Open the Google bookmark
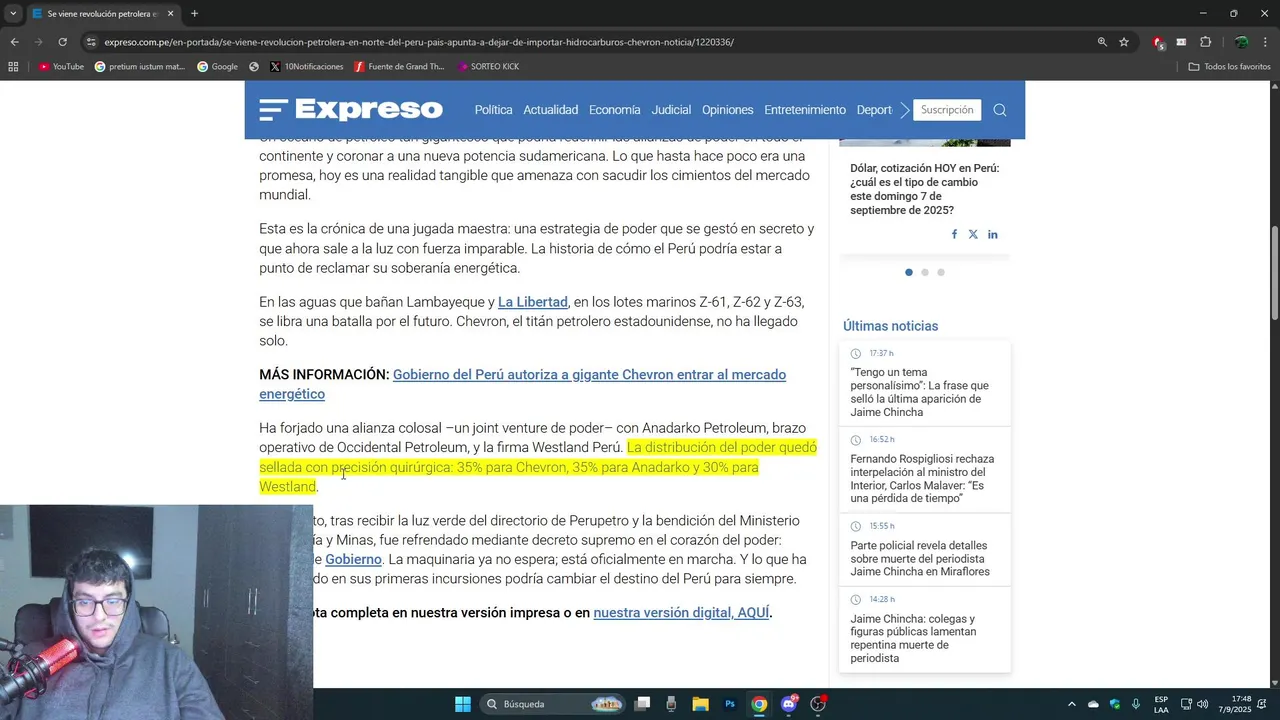 tap(217, 67)
